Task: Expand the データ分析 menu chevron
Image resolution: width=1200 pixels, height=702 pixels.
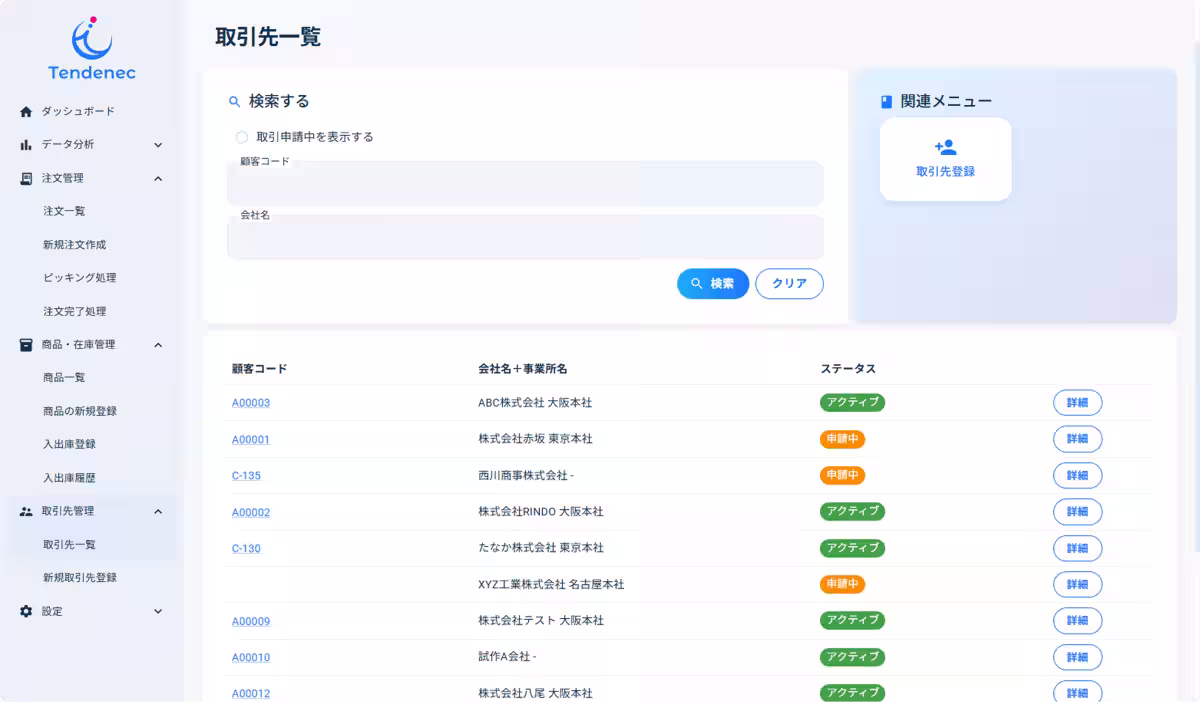Action: tap(158, 144)
